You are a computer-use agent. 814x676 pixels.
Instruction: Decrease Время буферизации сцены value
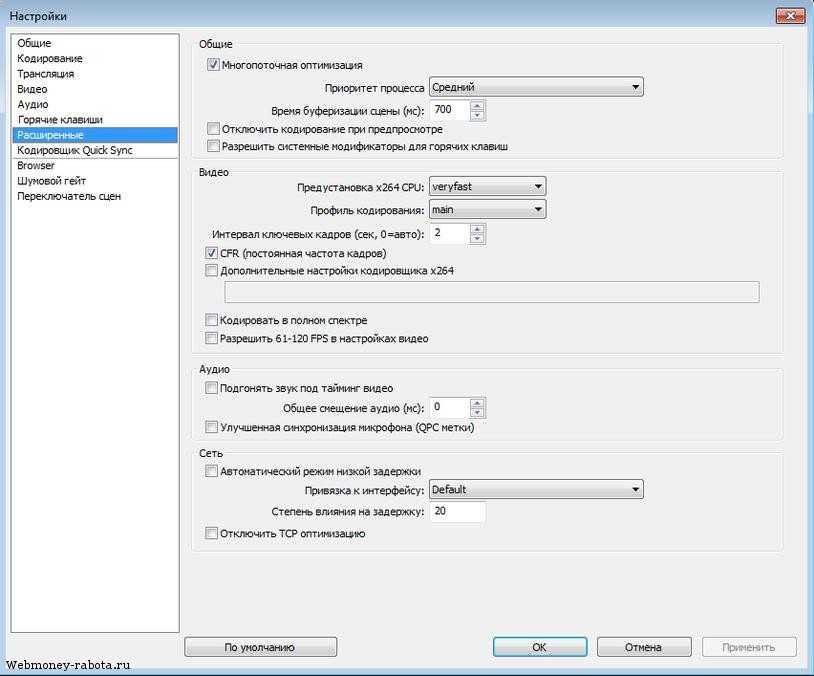click(x=478, y=115)
